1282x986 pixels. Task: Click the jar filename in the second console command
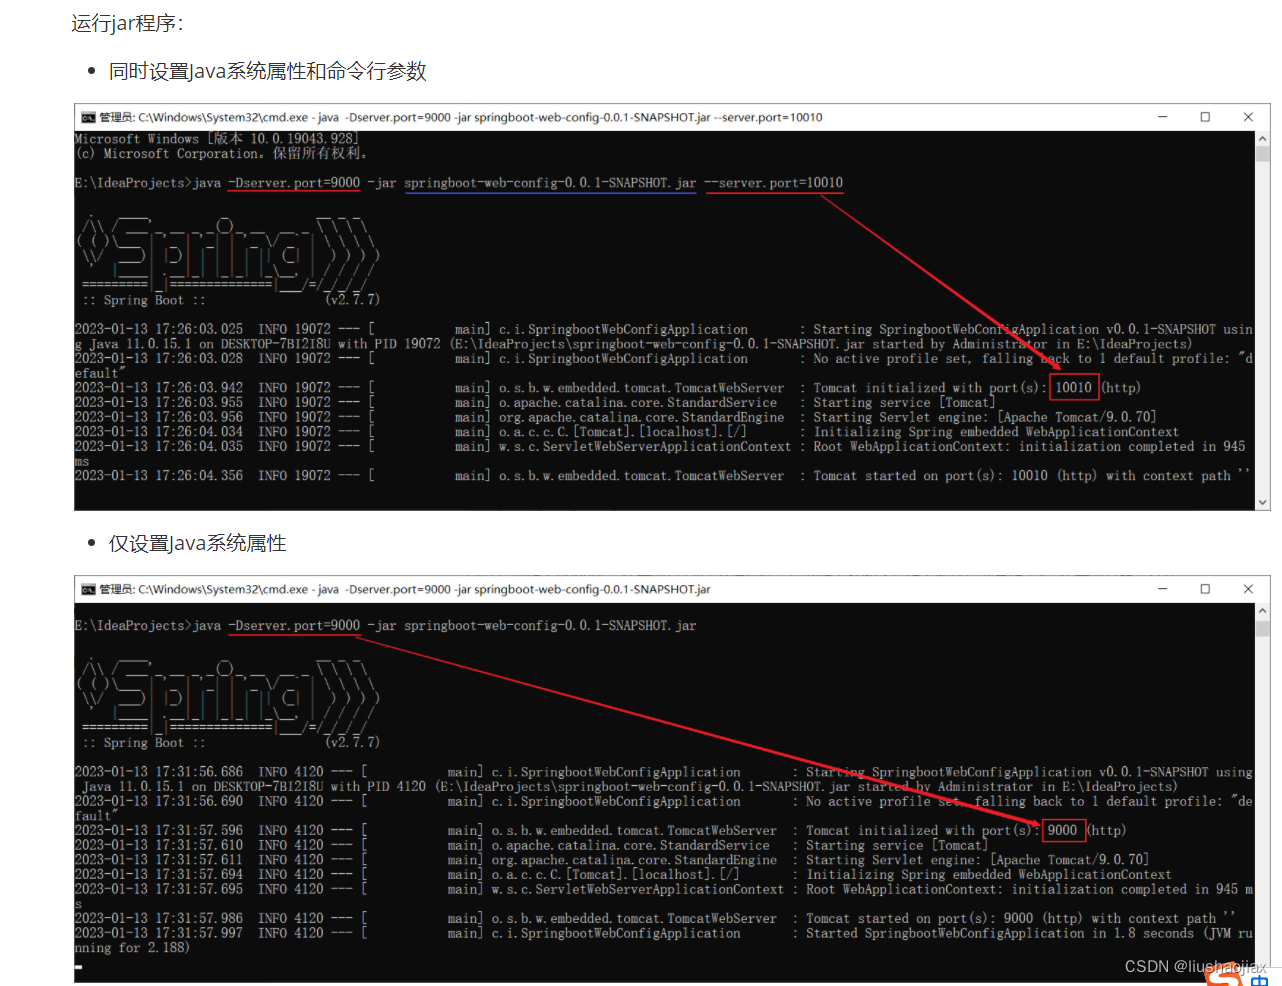(x=550, y=625)
